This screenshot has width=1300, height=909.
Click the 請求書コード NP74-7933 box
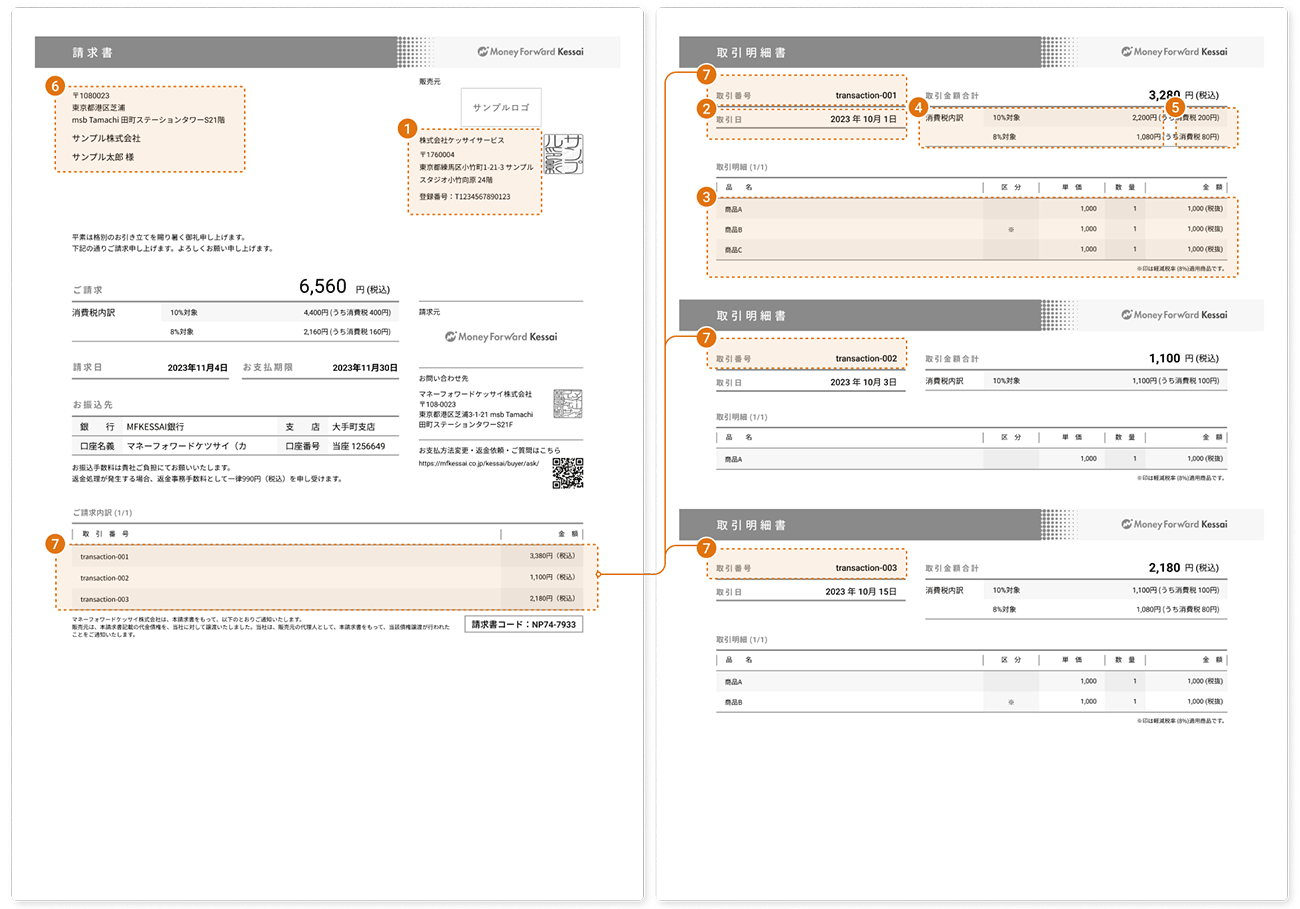(524, 624)
